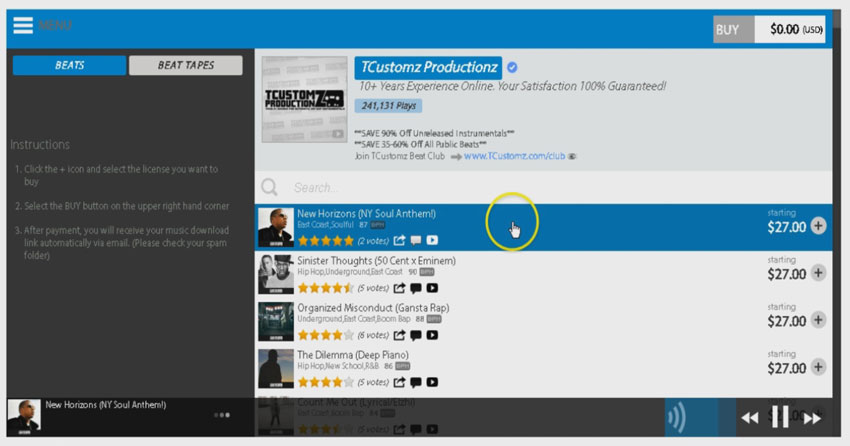Click the $27.00 price on Sinister Thoughts
Screen dimensions: 850x446
tap(787, 274)
